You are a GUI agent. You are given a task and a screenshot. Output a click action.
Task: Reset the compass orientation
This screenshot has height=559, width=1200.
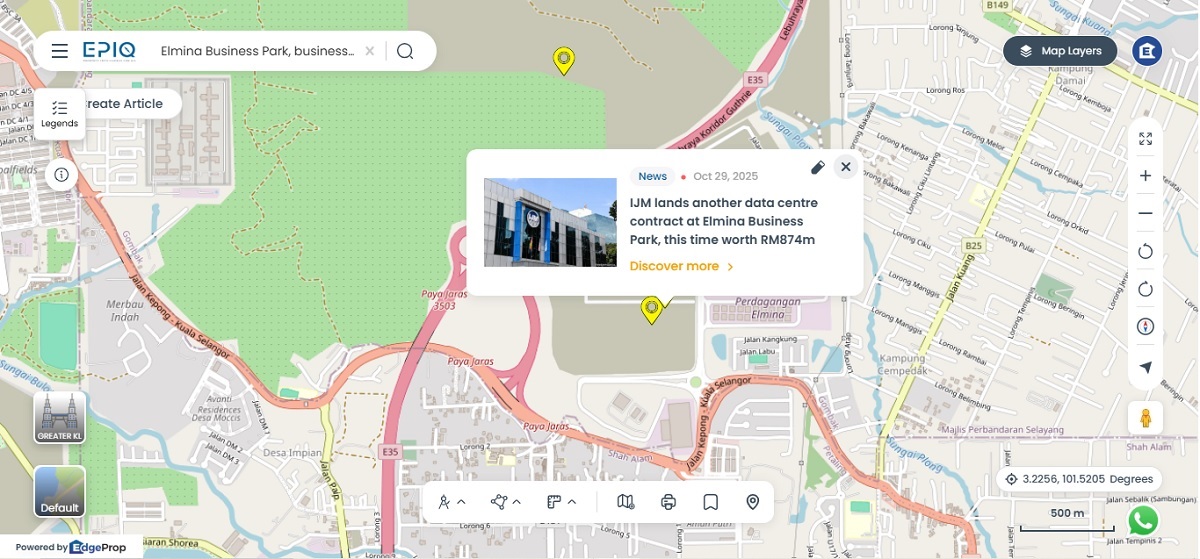1146,327
